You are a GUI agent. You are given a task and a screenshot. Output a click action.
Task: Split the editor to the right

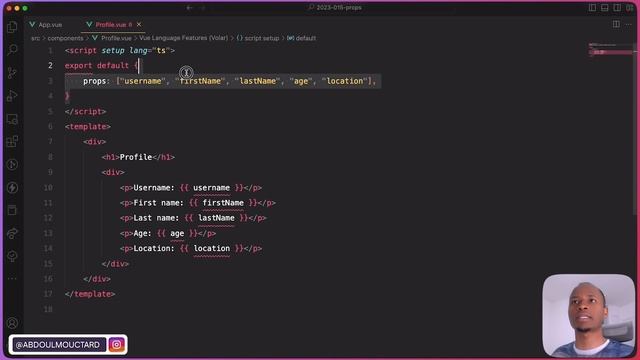[x=616, y=24]
